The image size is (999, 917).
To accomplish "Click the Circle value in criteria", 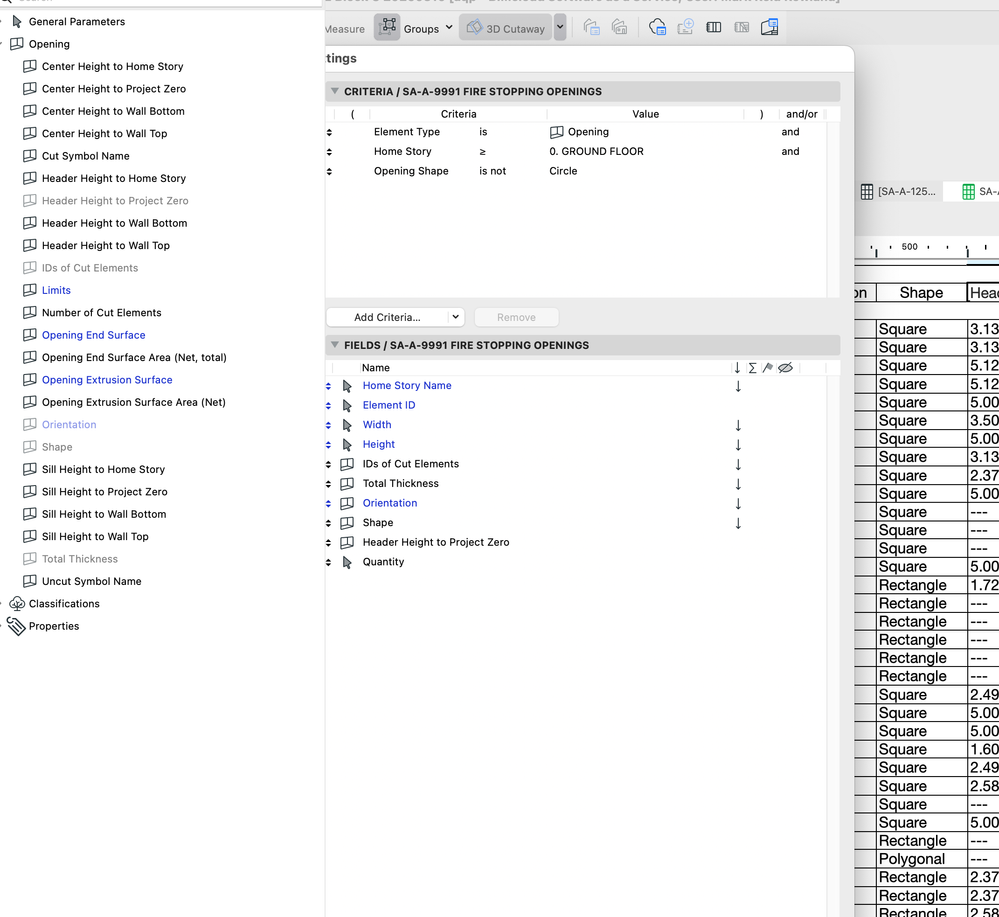I will coord(563,171).
